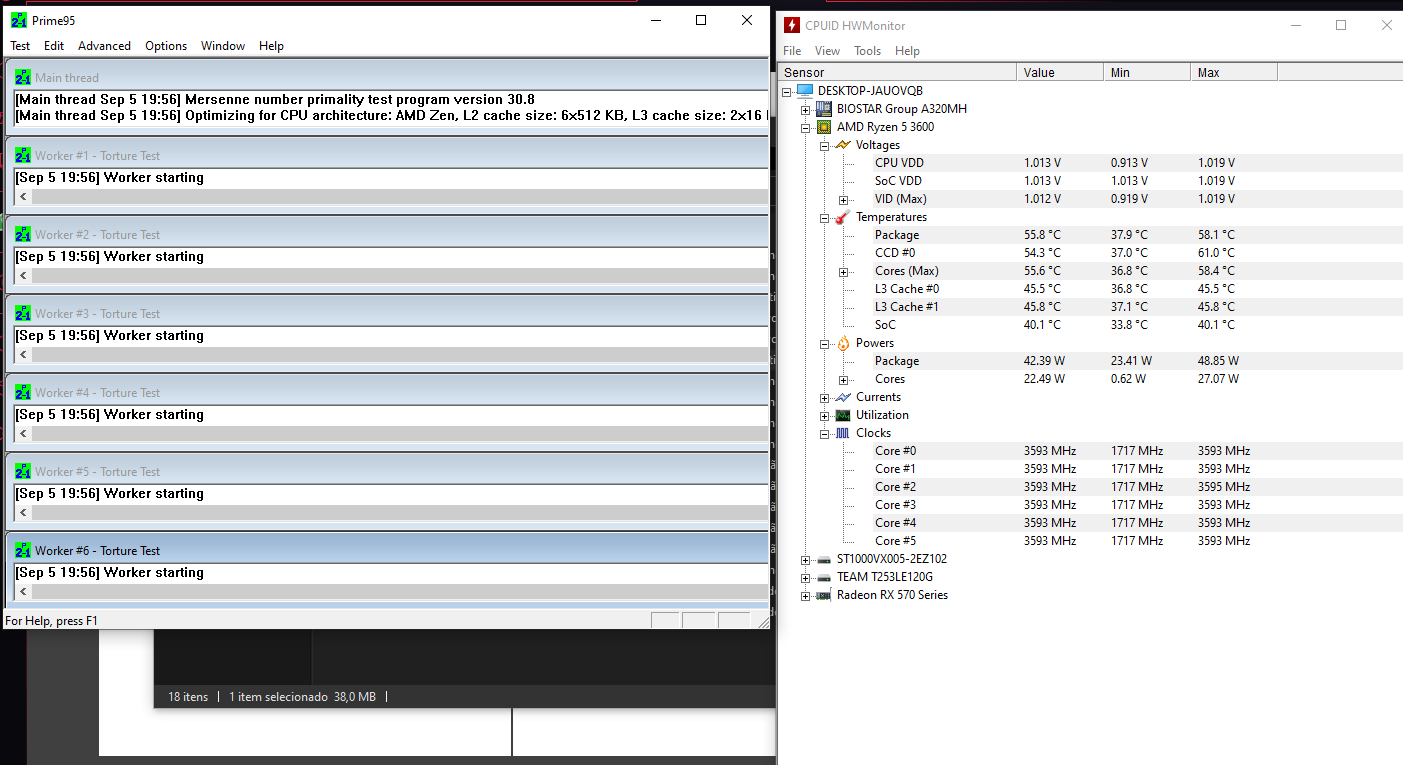
Task: Click the Worker #3 window icon
Action: point(23,313)
